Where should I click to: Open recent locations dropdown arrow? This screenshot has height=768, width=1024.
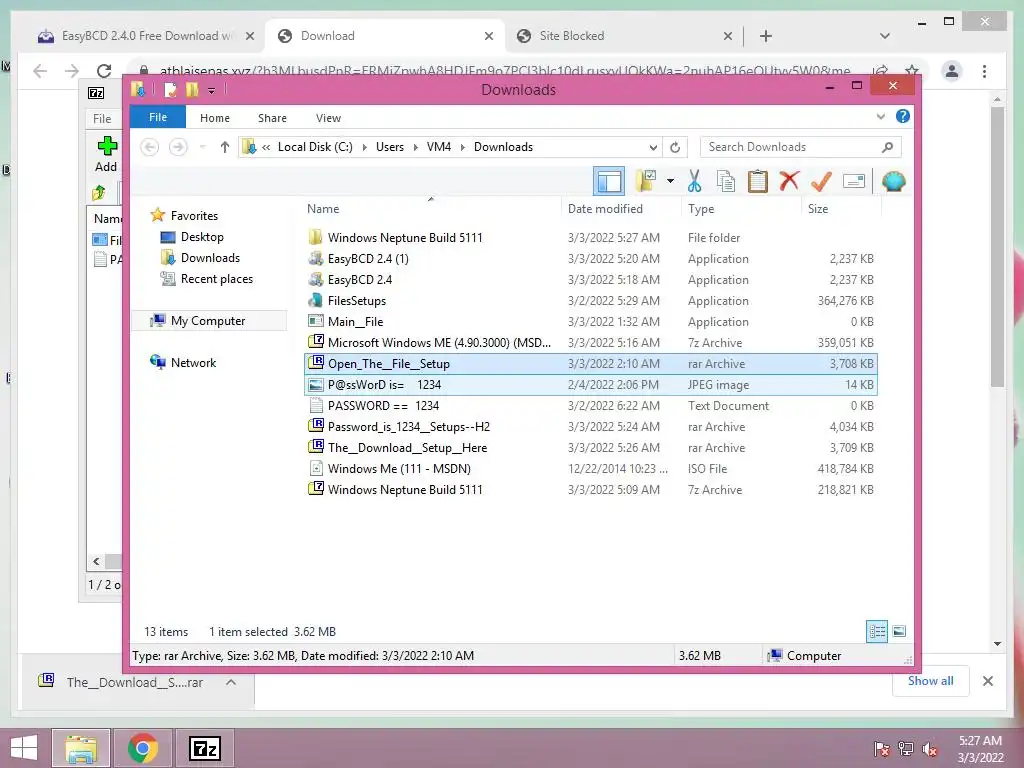coord(202,147)
